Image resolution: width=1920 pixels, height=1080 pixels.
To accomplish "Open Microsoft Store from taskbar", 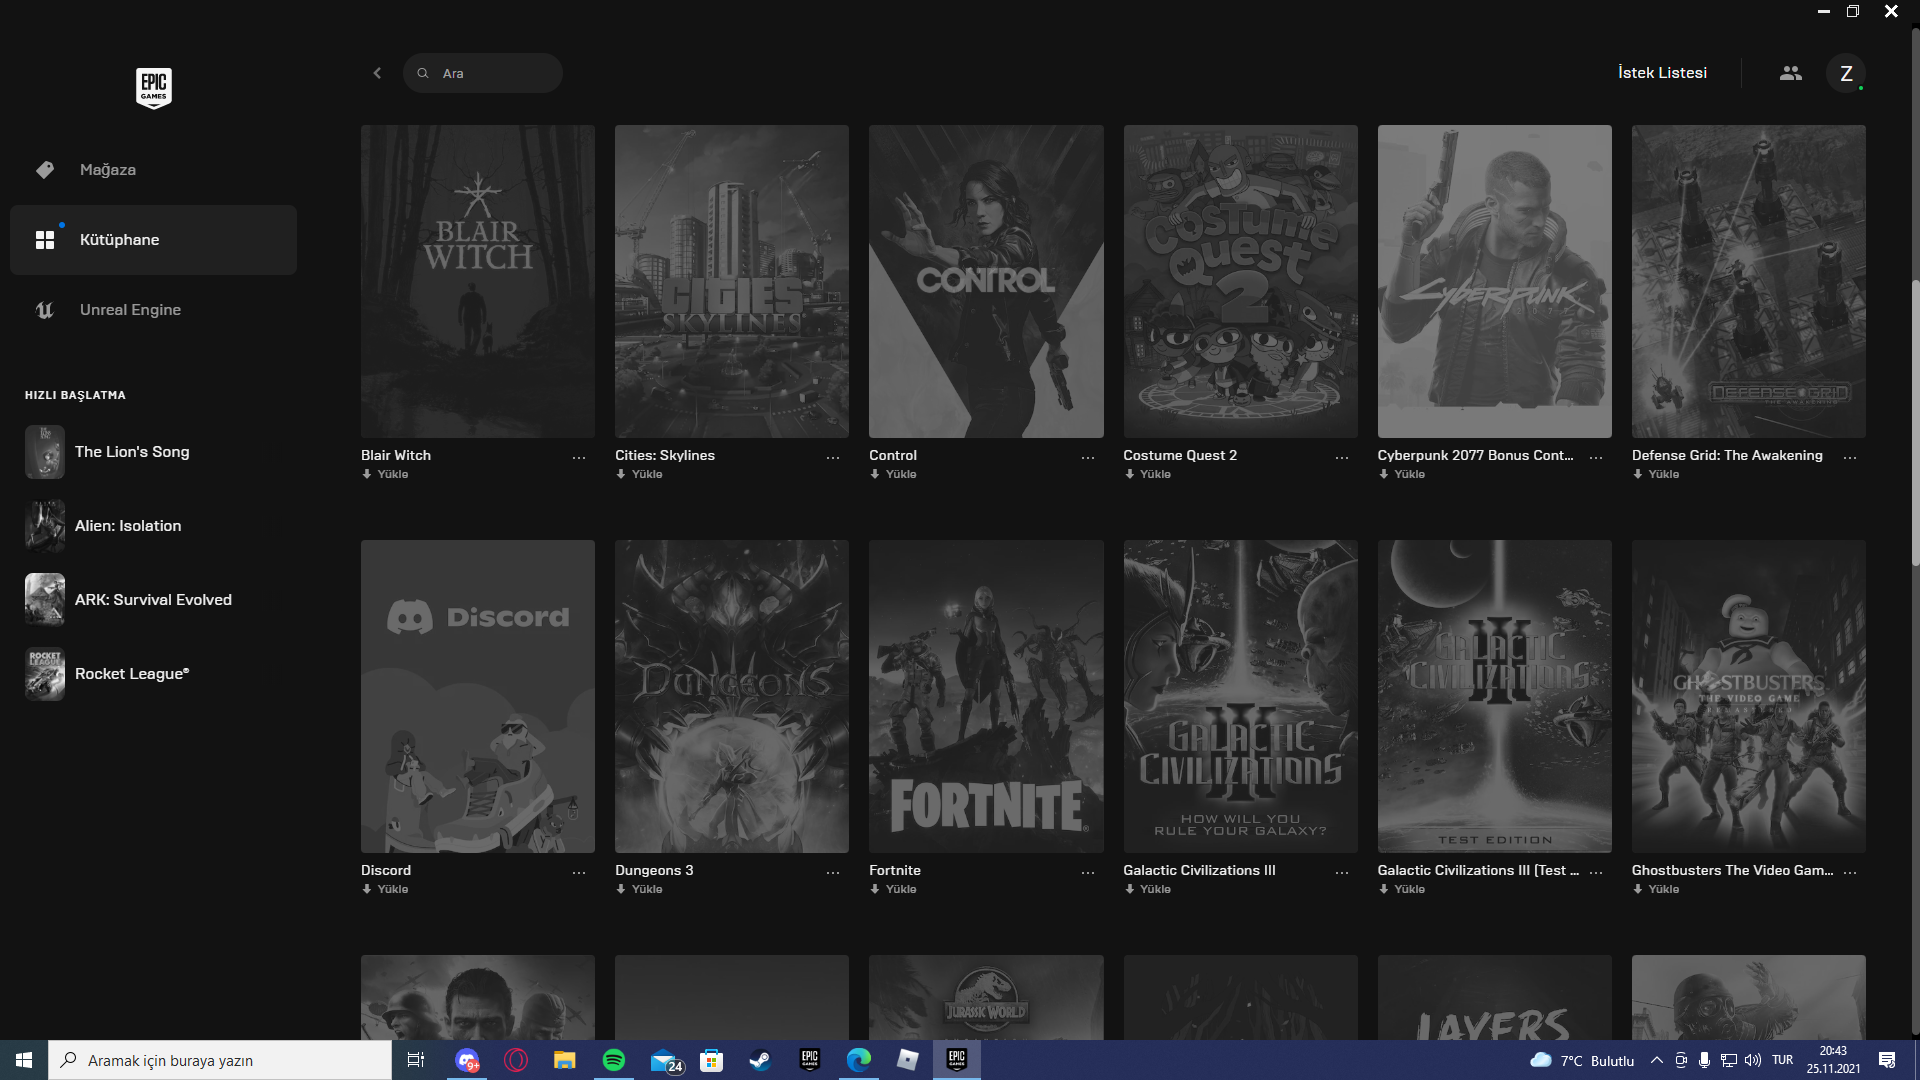I will [x=711, y=1060].
